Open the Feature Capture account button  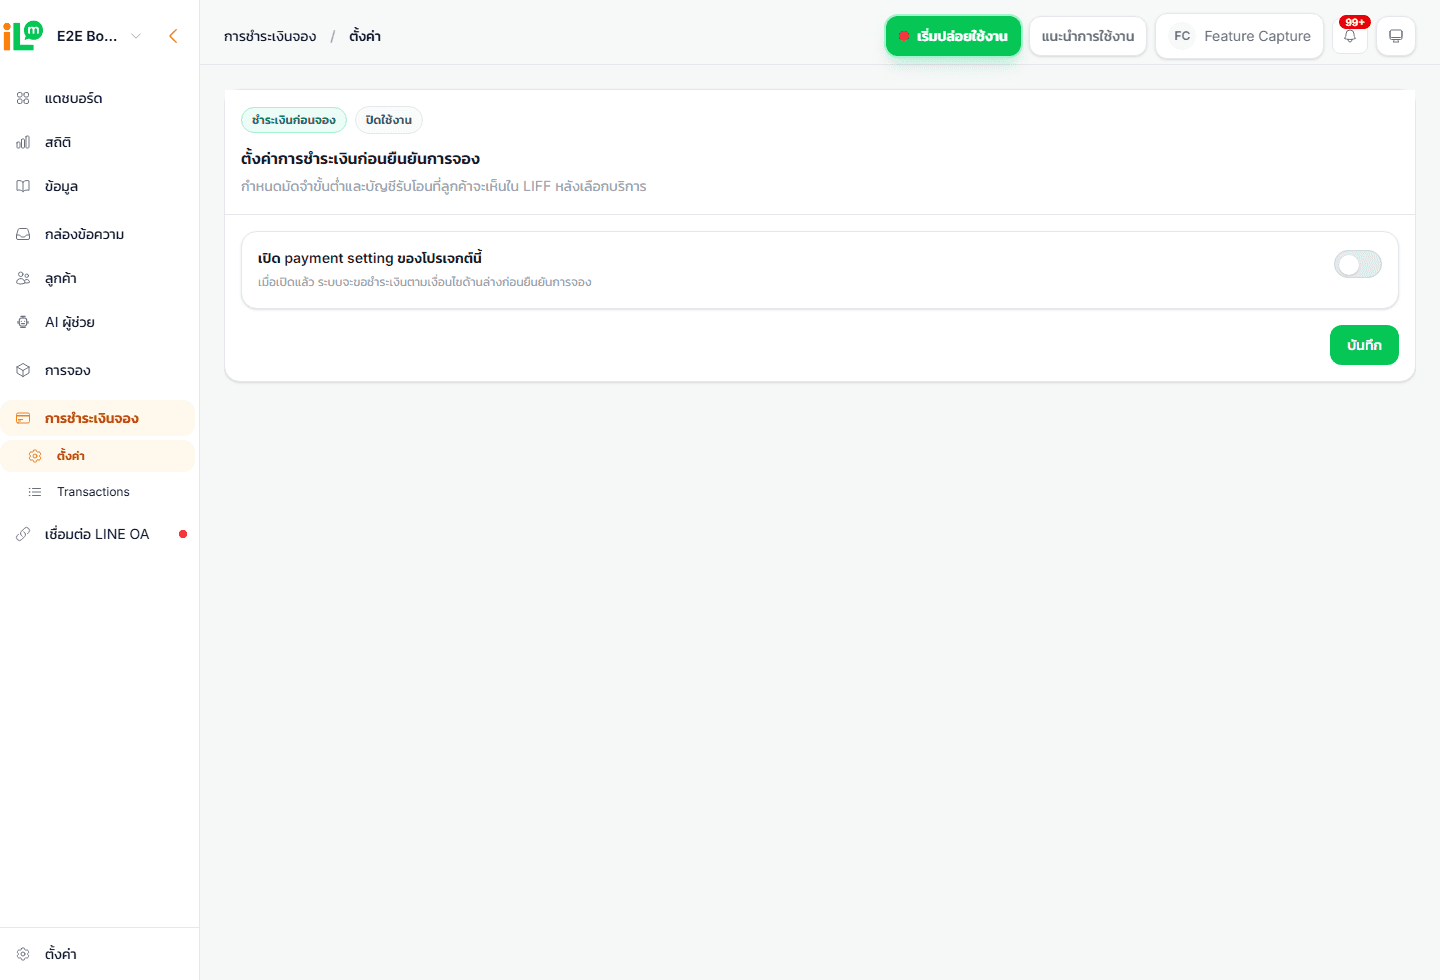tap(1239, 36)
